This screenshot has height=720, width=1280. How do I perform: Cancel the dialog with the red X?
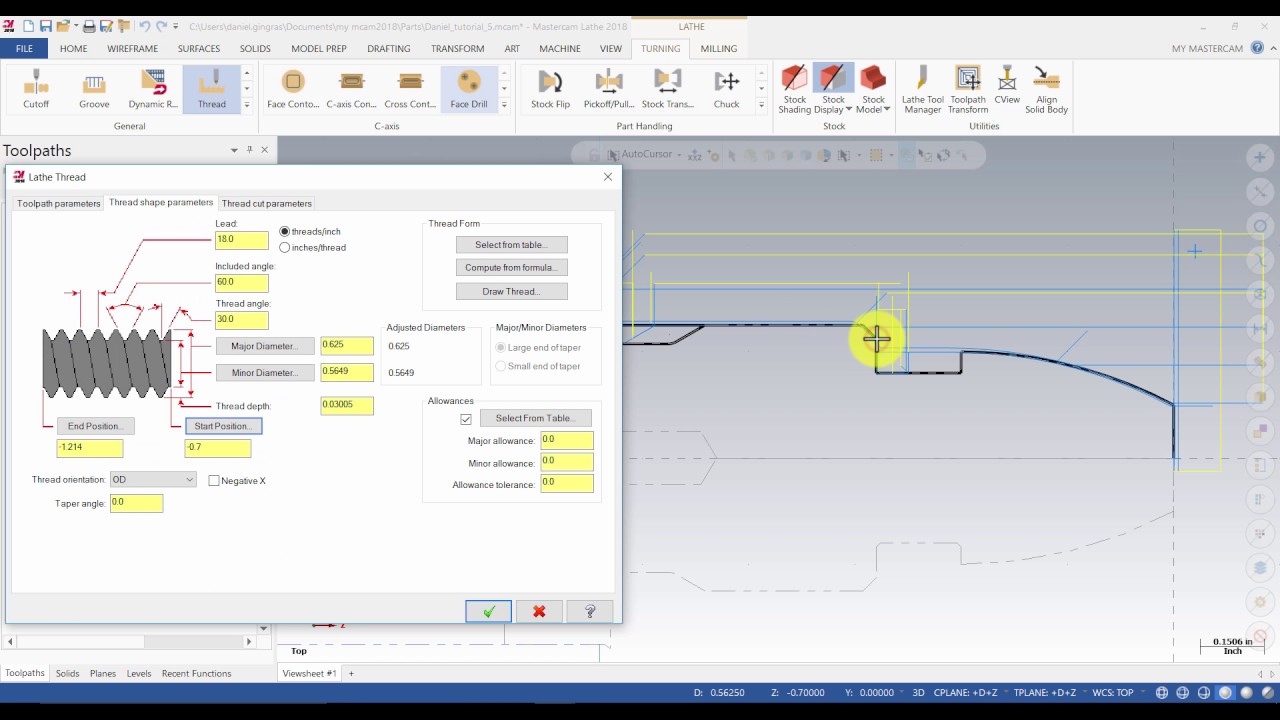539,611
